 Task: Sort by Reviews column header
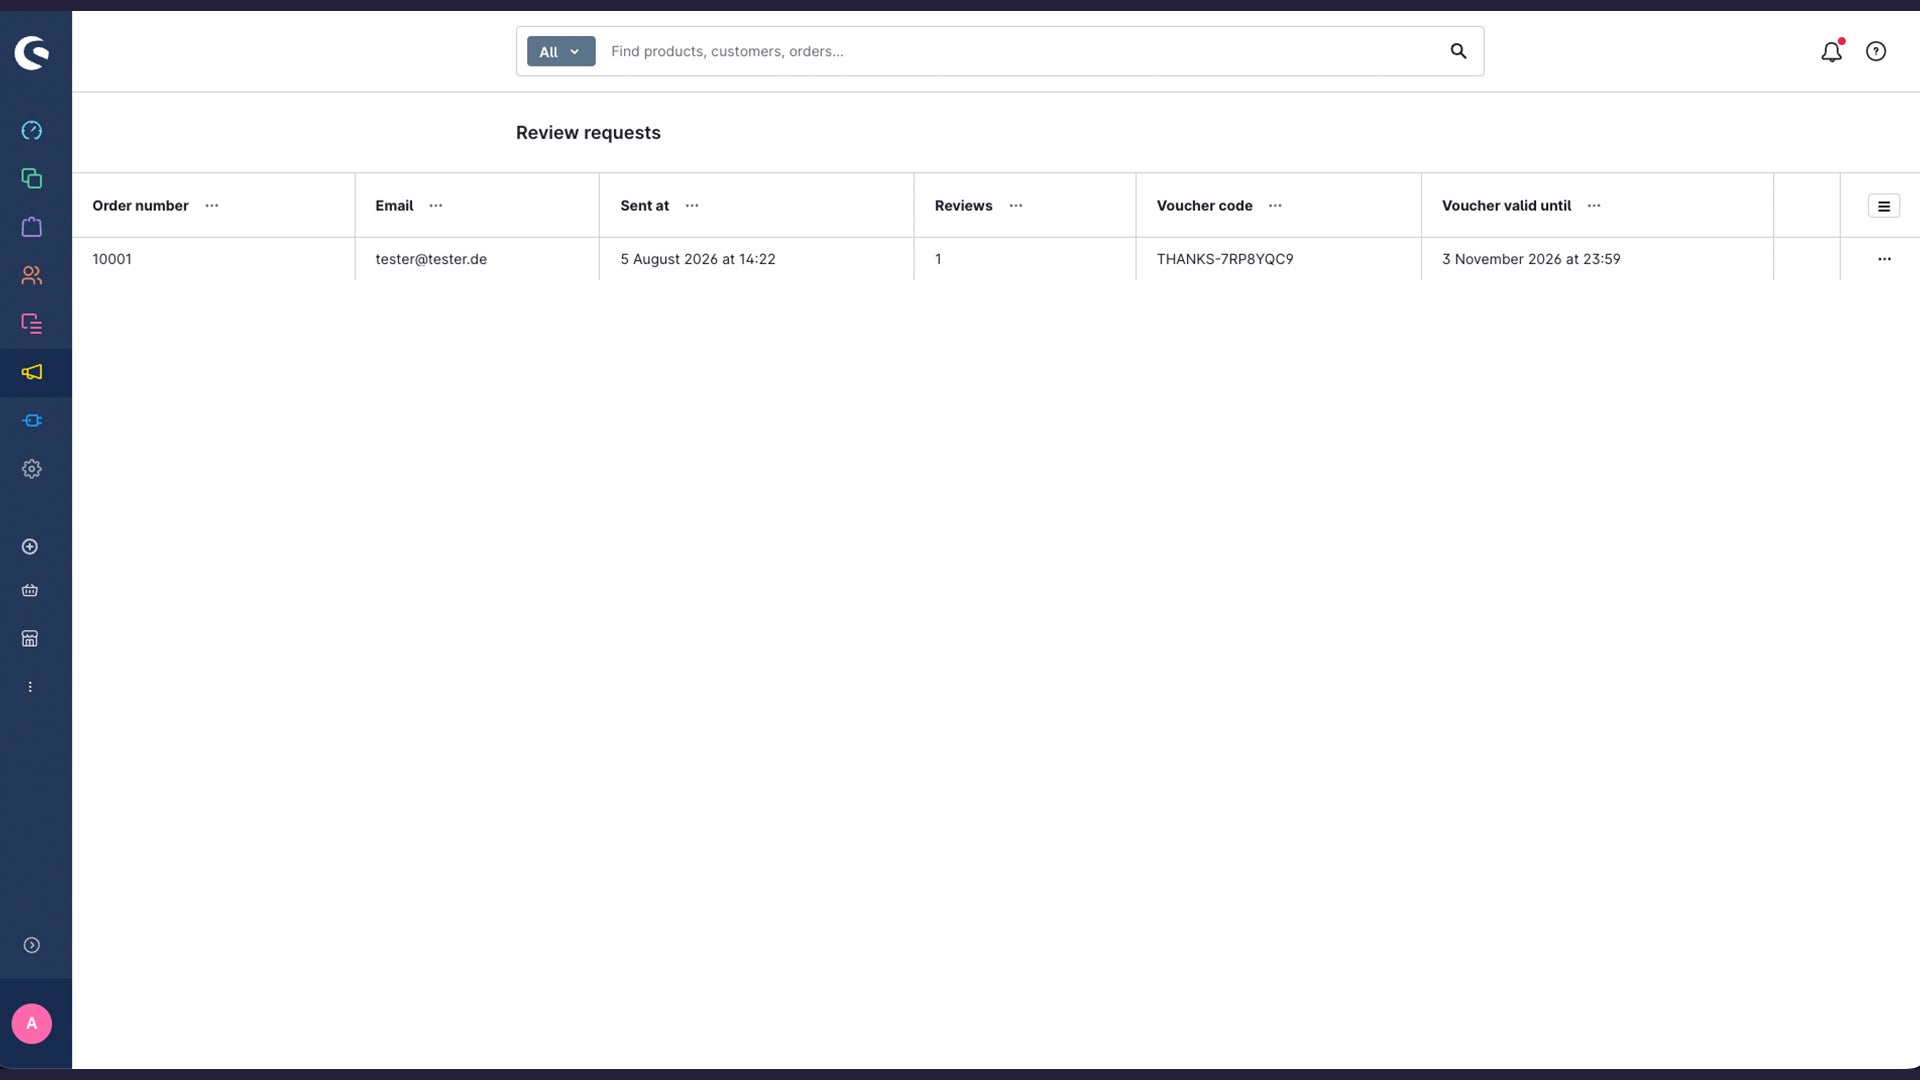click(963, 206)
